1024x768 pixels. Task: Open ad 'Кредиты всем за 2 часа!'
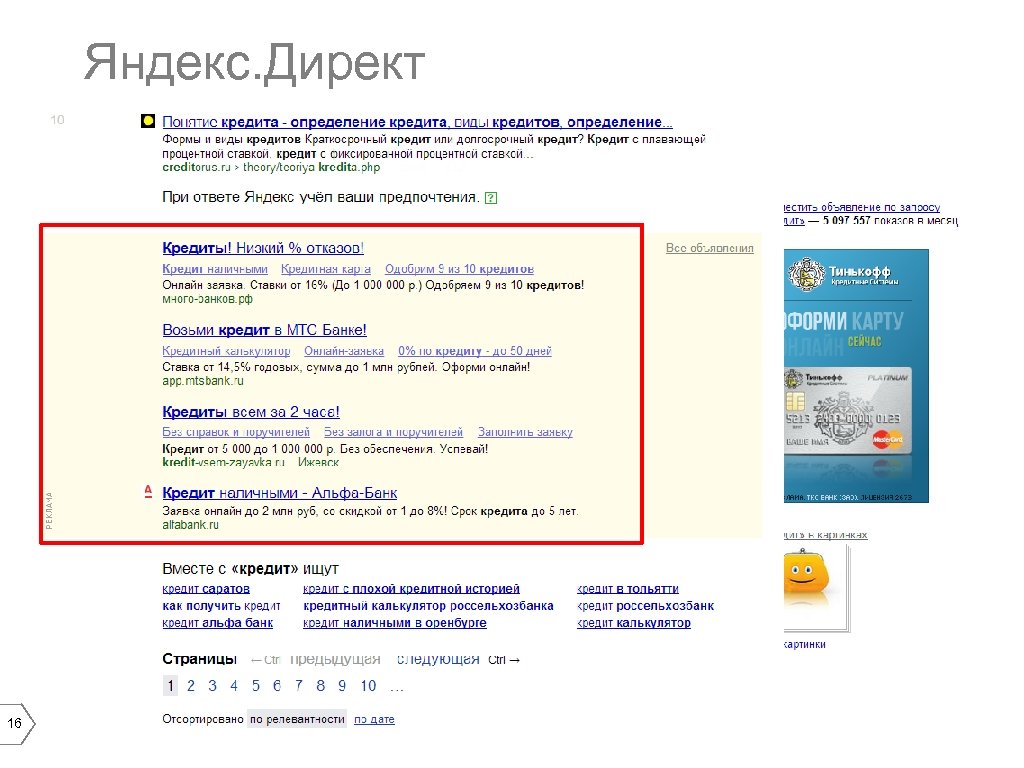coord(251,412)
